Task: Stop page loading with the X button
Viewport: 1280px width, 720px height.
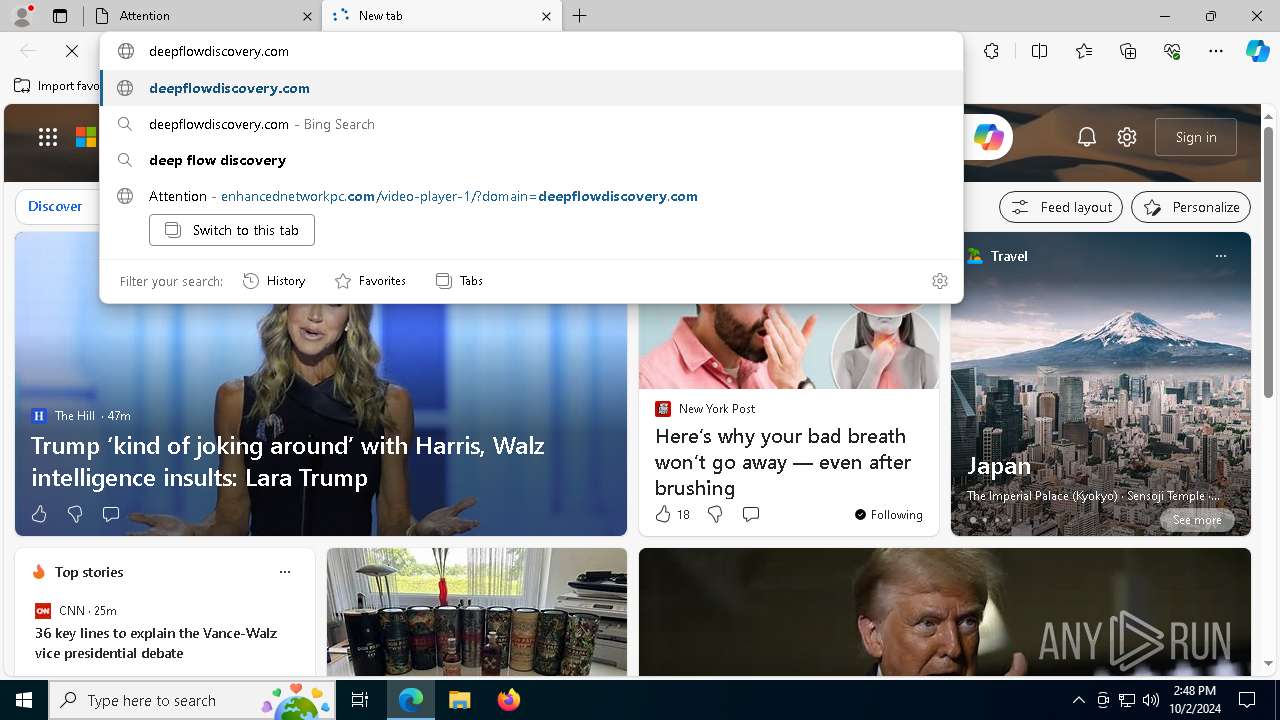Action: [x=72, y=51]
